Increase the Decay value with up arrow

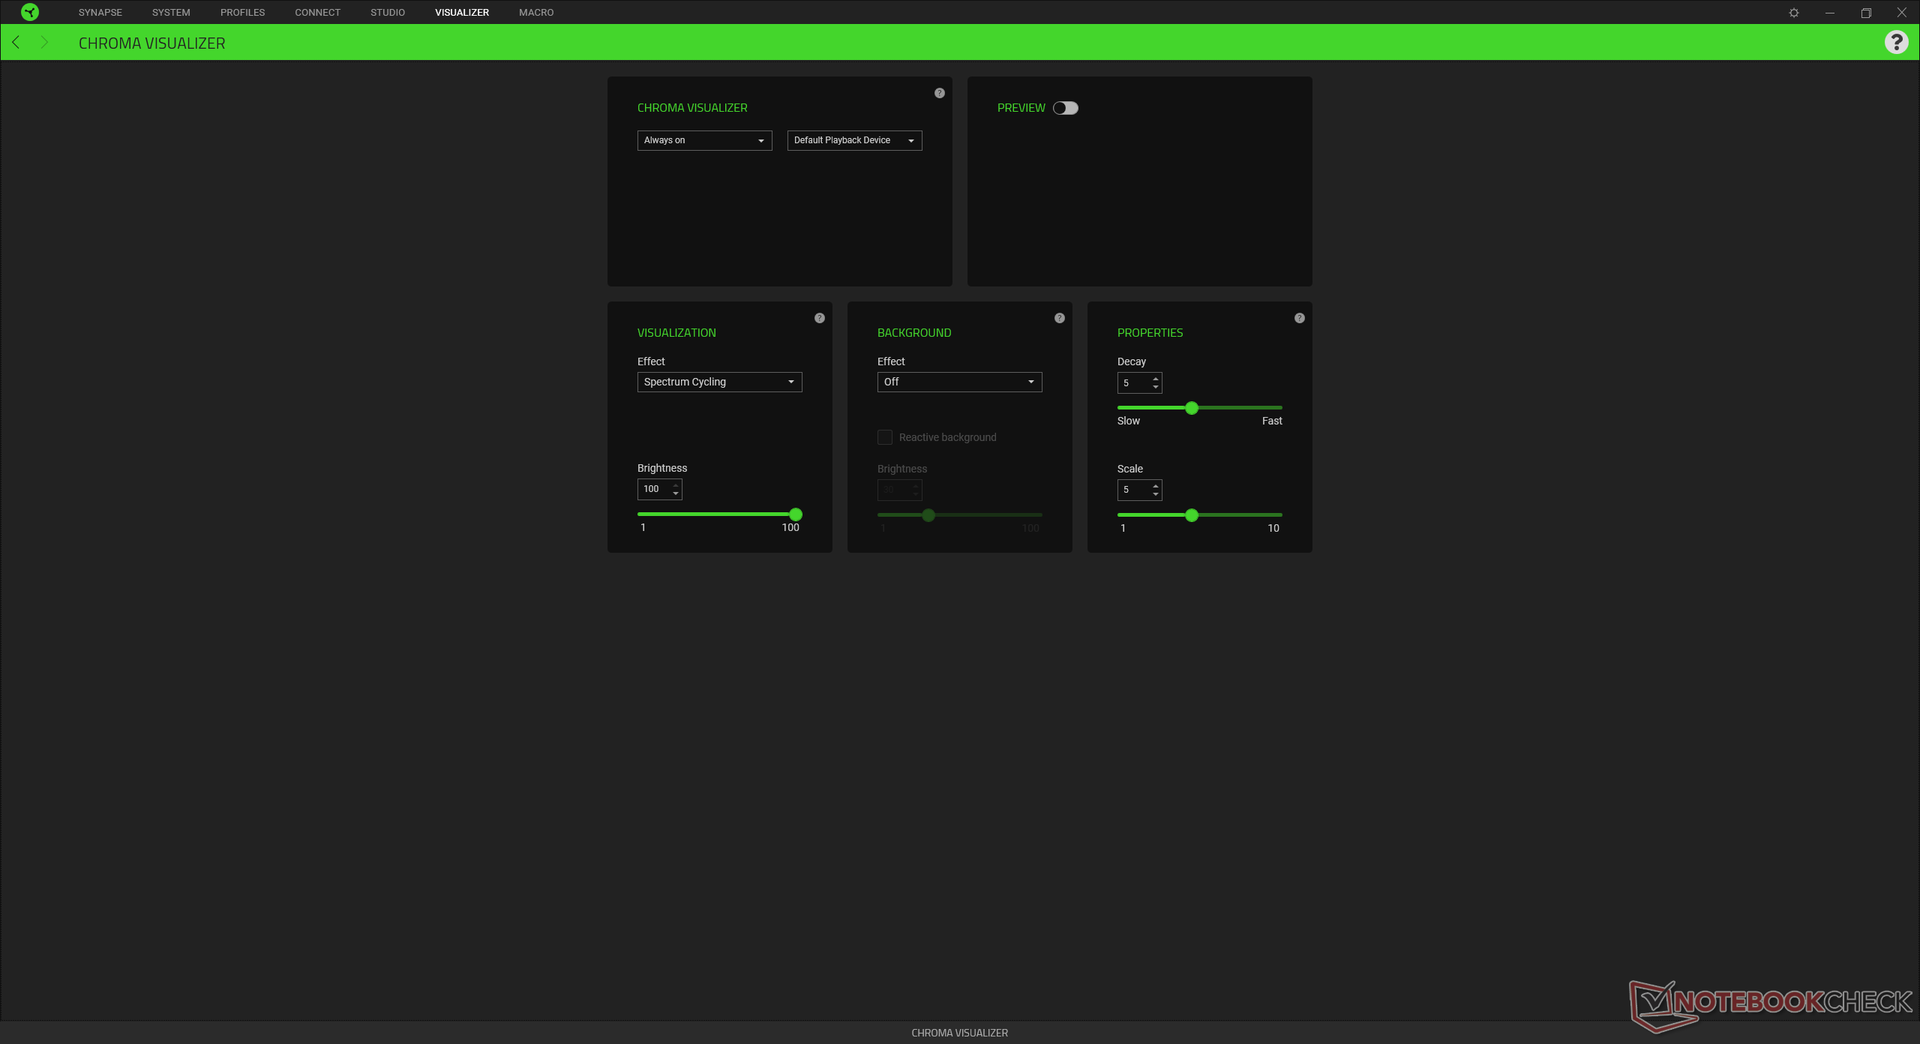tap(1156, 378)
